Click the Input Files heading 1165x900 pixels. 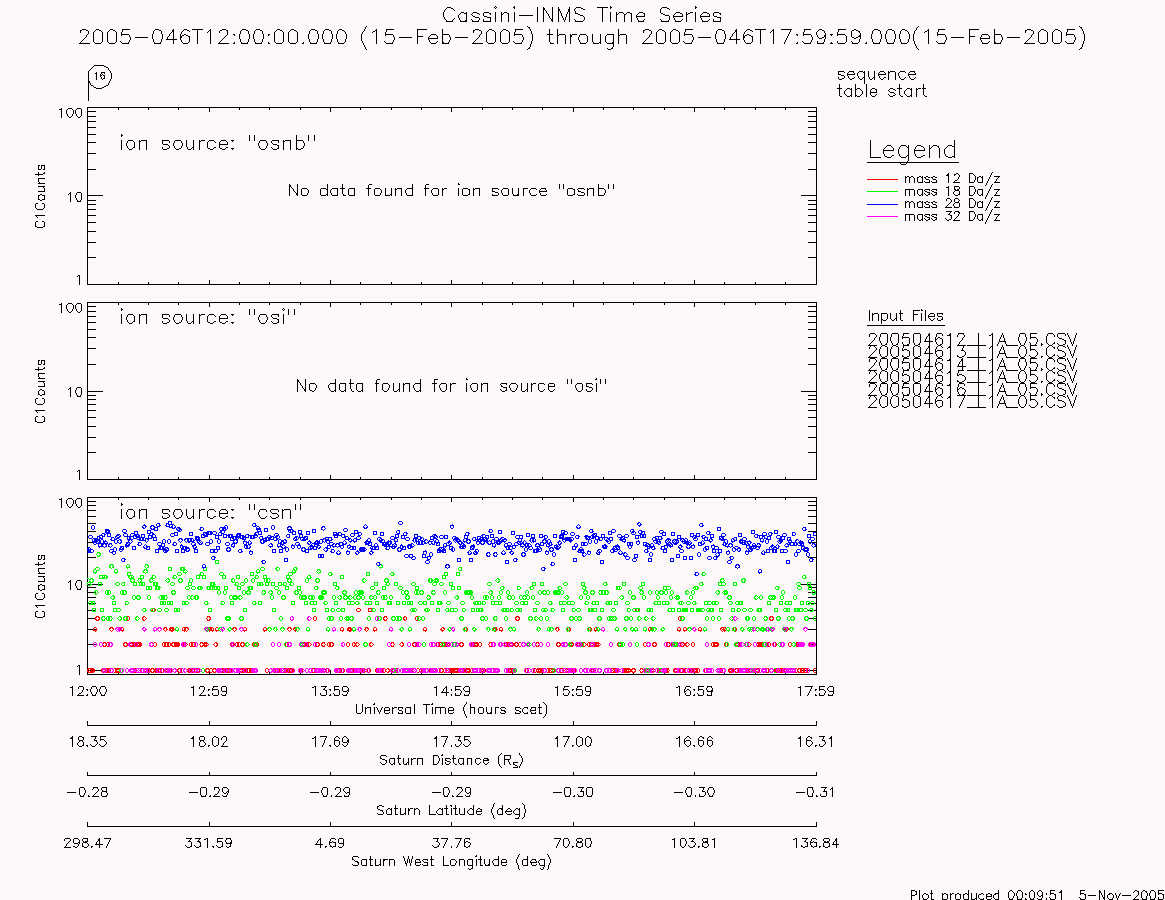click(x=906, y=316)
